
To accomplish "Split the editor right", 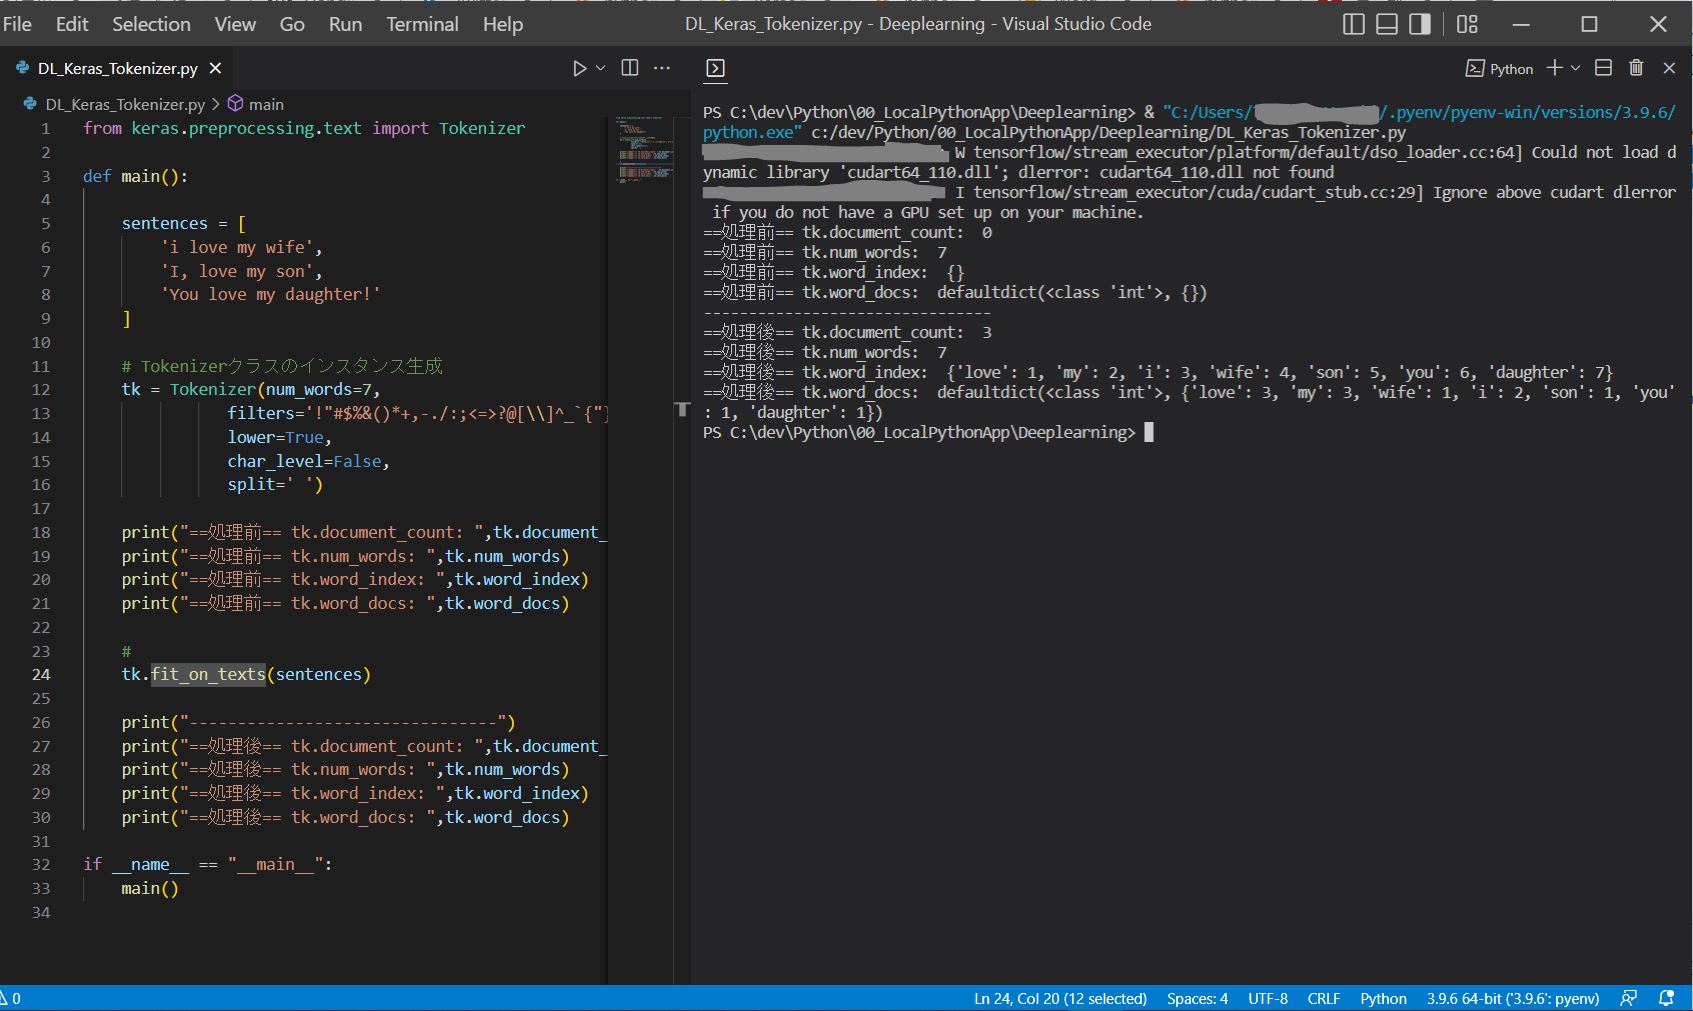I will pos(630,68).
